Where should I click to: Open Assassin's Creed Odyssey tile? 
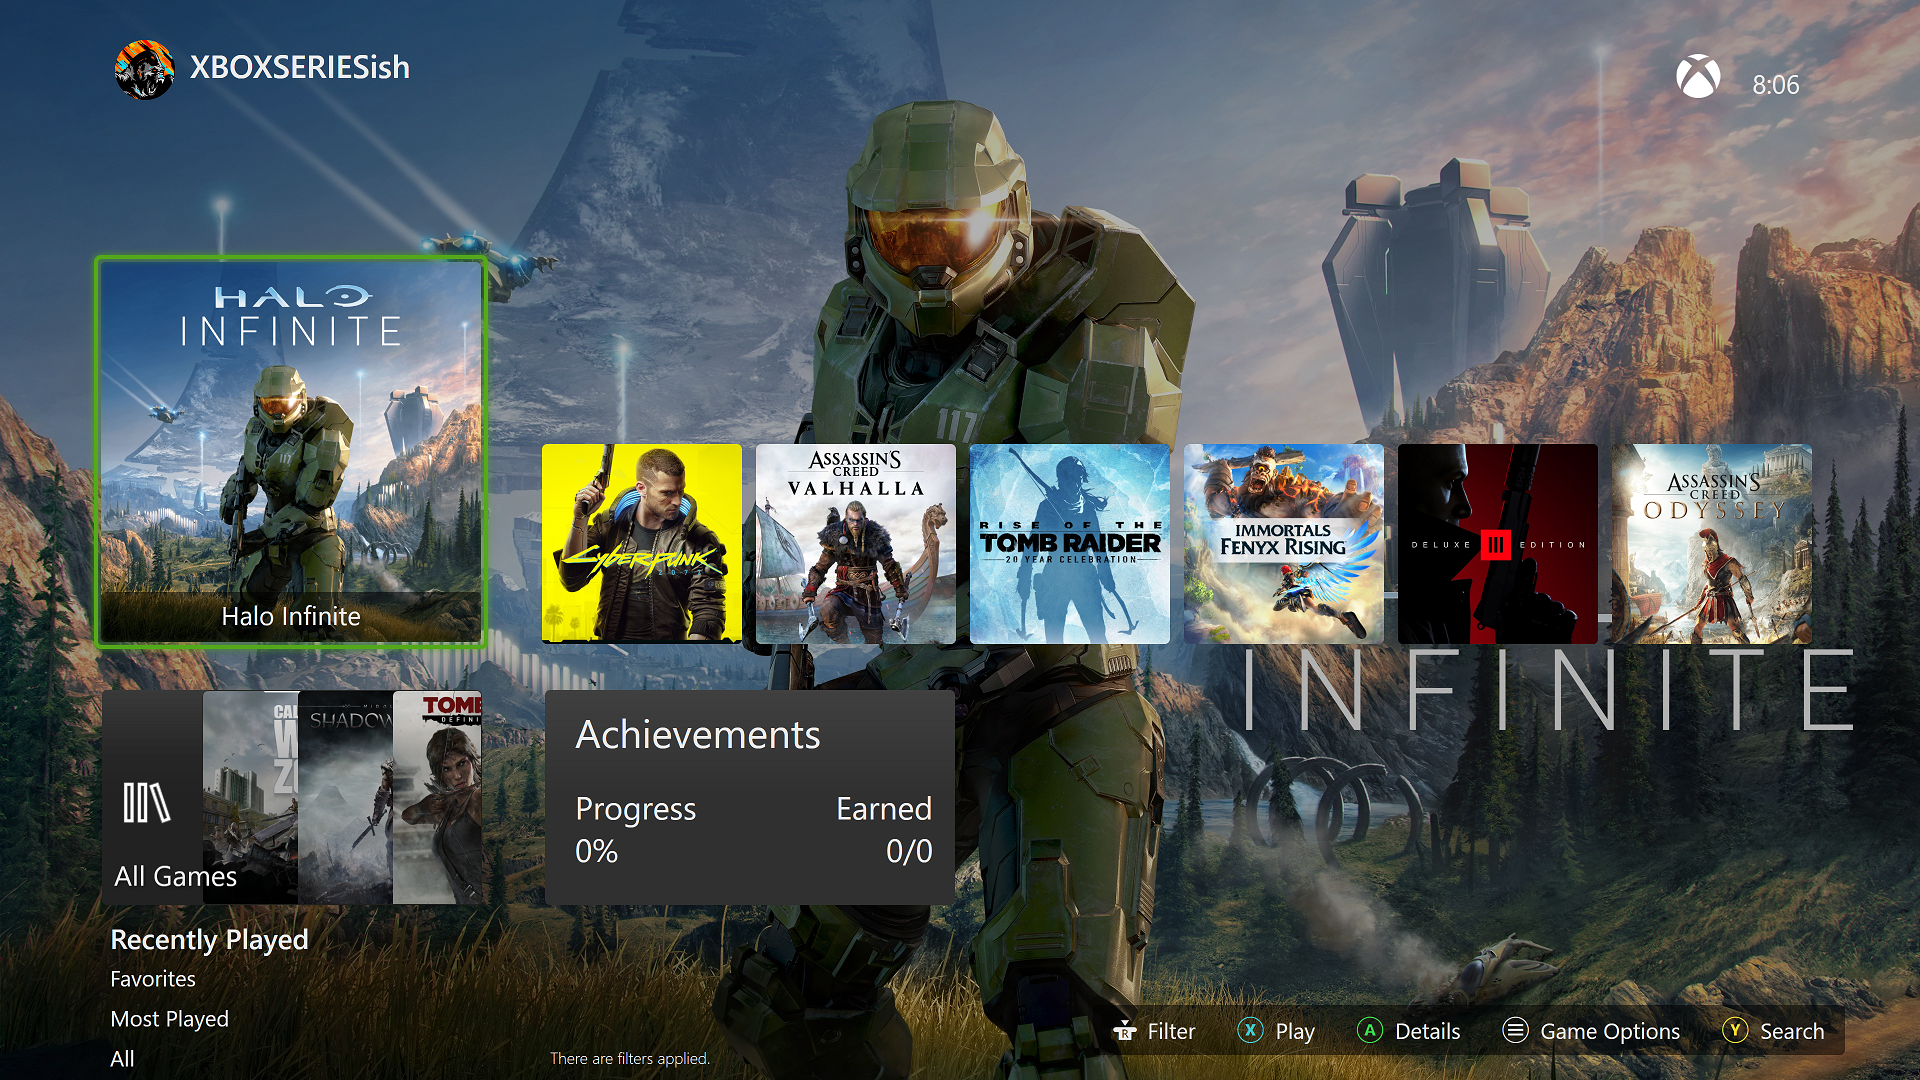pos(1712,544)
